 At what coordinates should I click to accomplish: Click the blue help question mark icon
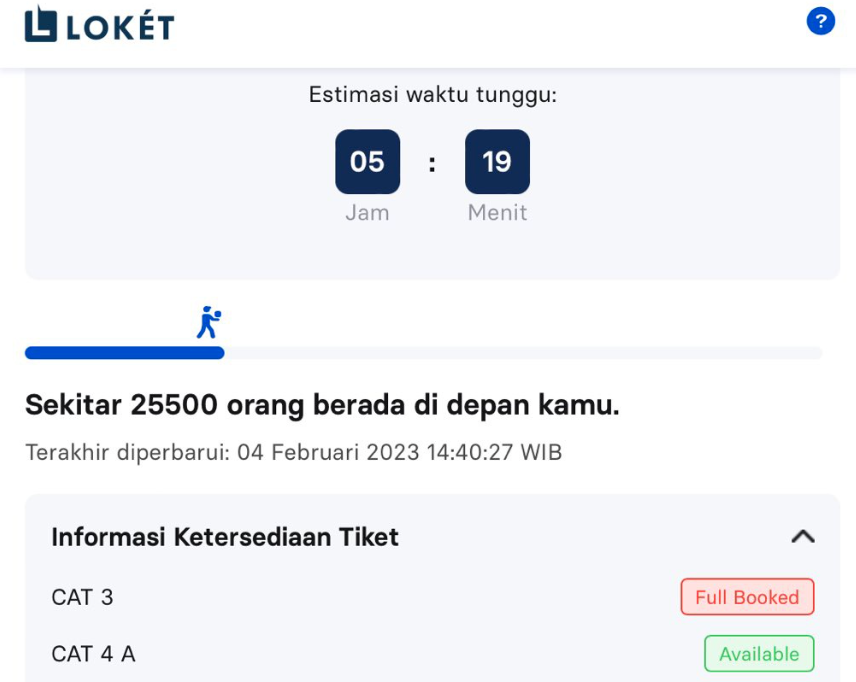(x=820, y=21)
